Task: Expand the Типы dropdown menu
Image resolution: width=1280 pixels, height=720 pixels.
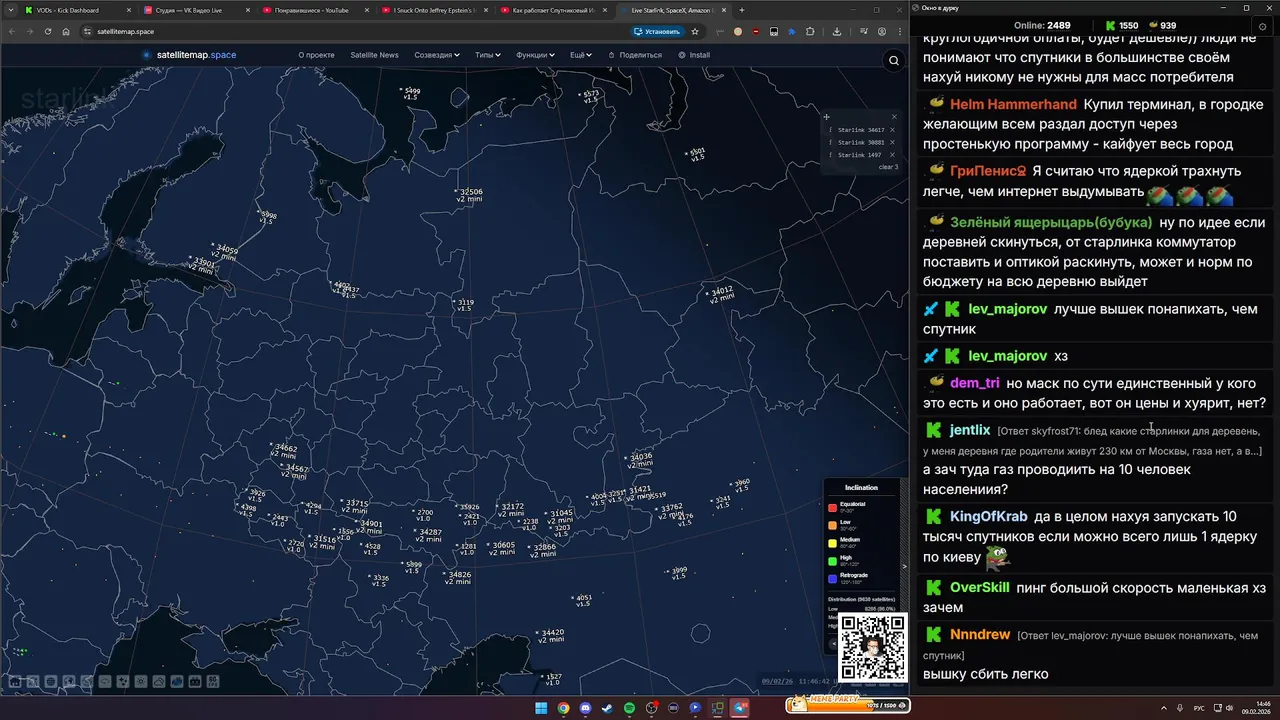Action: [x=488, y=55]
